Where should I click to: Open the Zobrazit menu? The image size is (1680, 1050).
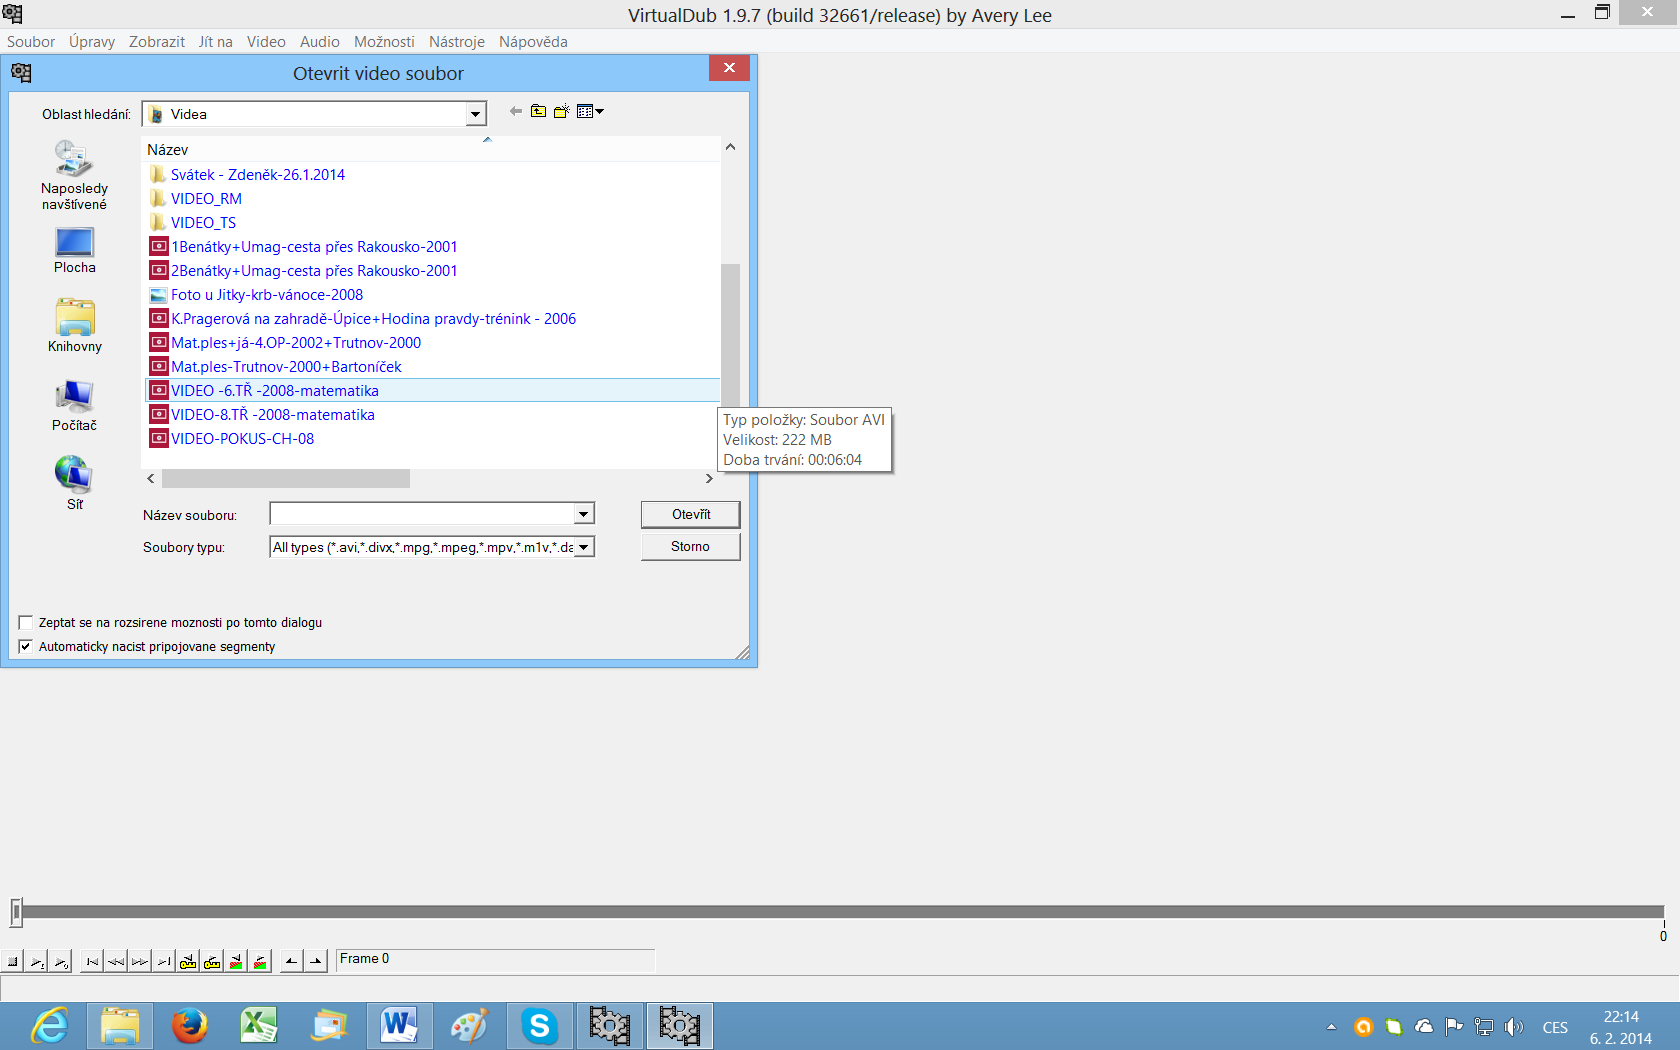[x=157, y=42]
